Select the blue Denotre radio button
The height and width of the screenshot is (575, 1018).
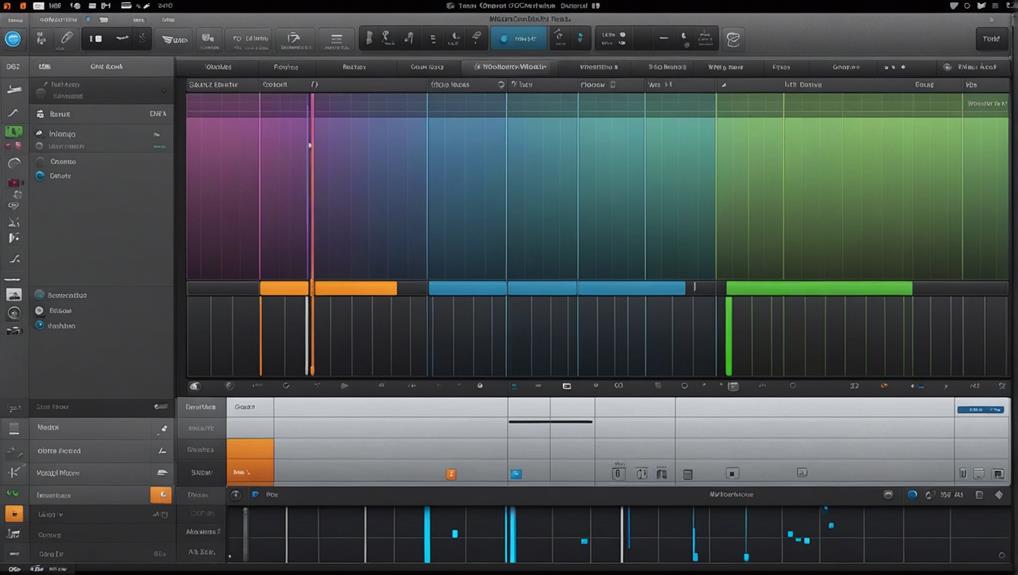[x=40, y=176]
